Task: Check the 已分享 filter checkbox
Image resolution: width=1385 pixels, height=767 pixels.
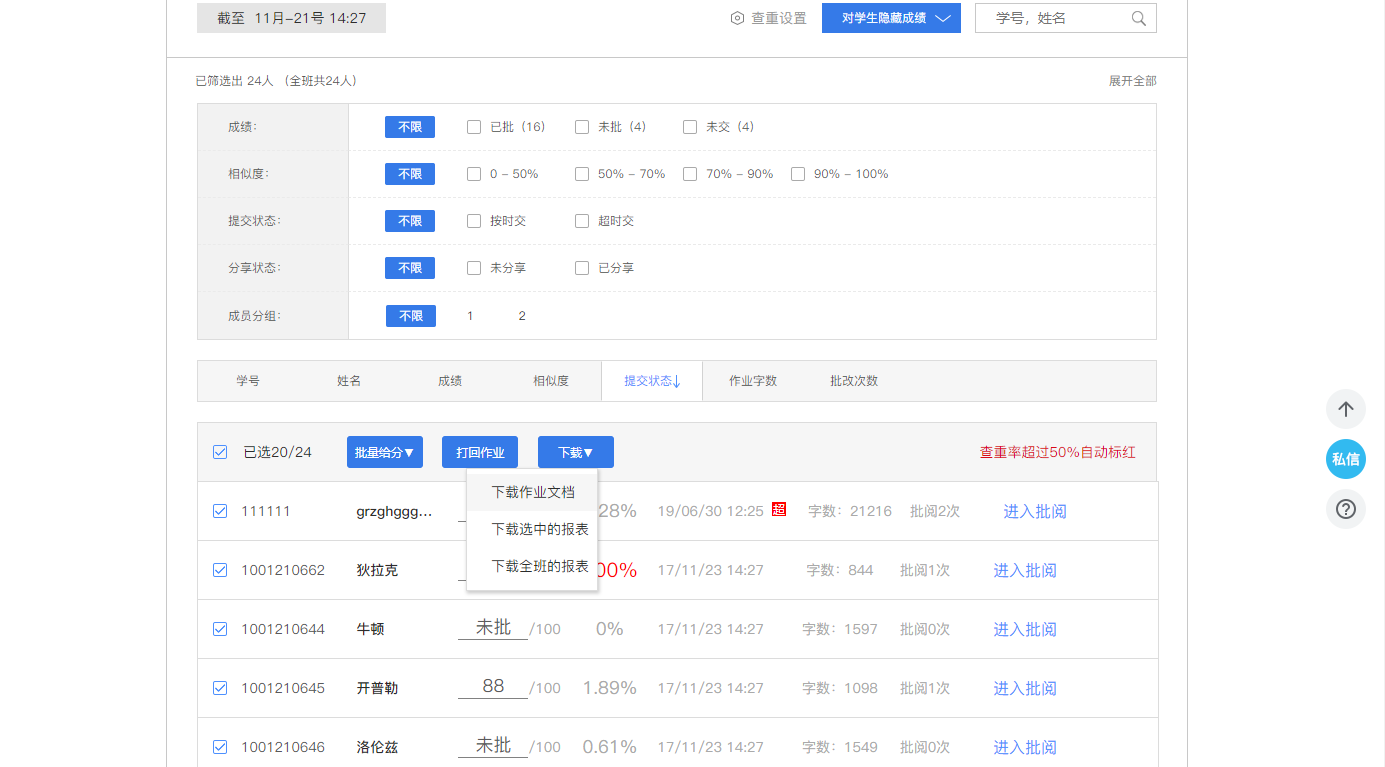Action: point(582,268)
